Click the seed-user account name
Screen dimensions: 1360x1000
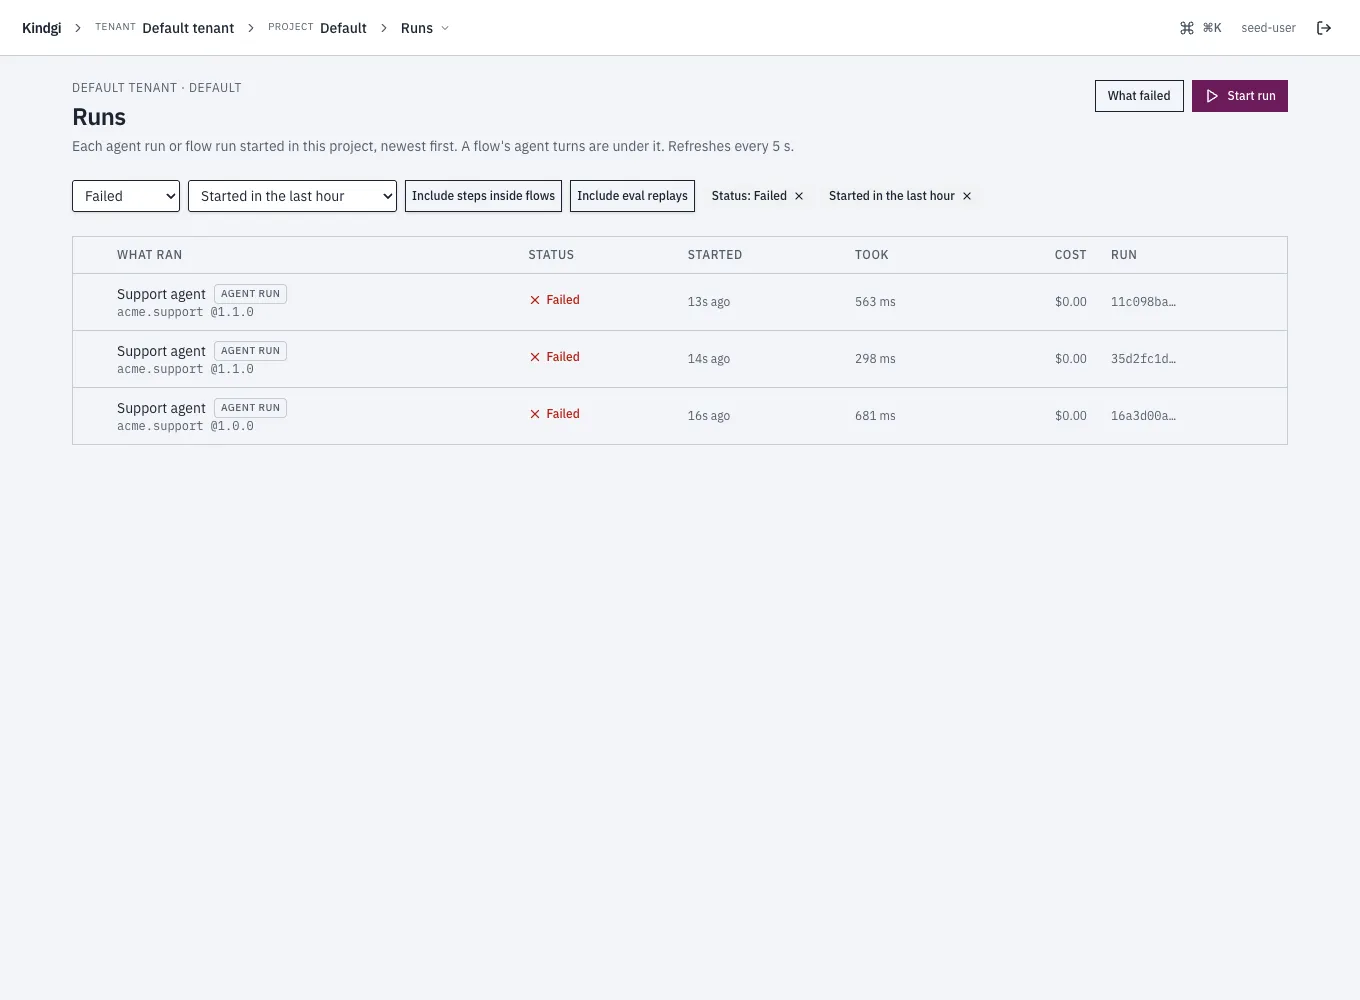(1268, 28)
